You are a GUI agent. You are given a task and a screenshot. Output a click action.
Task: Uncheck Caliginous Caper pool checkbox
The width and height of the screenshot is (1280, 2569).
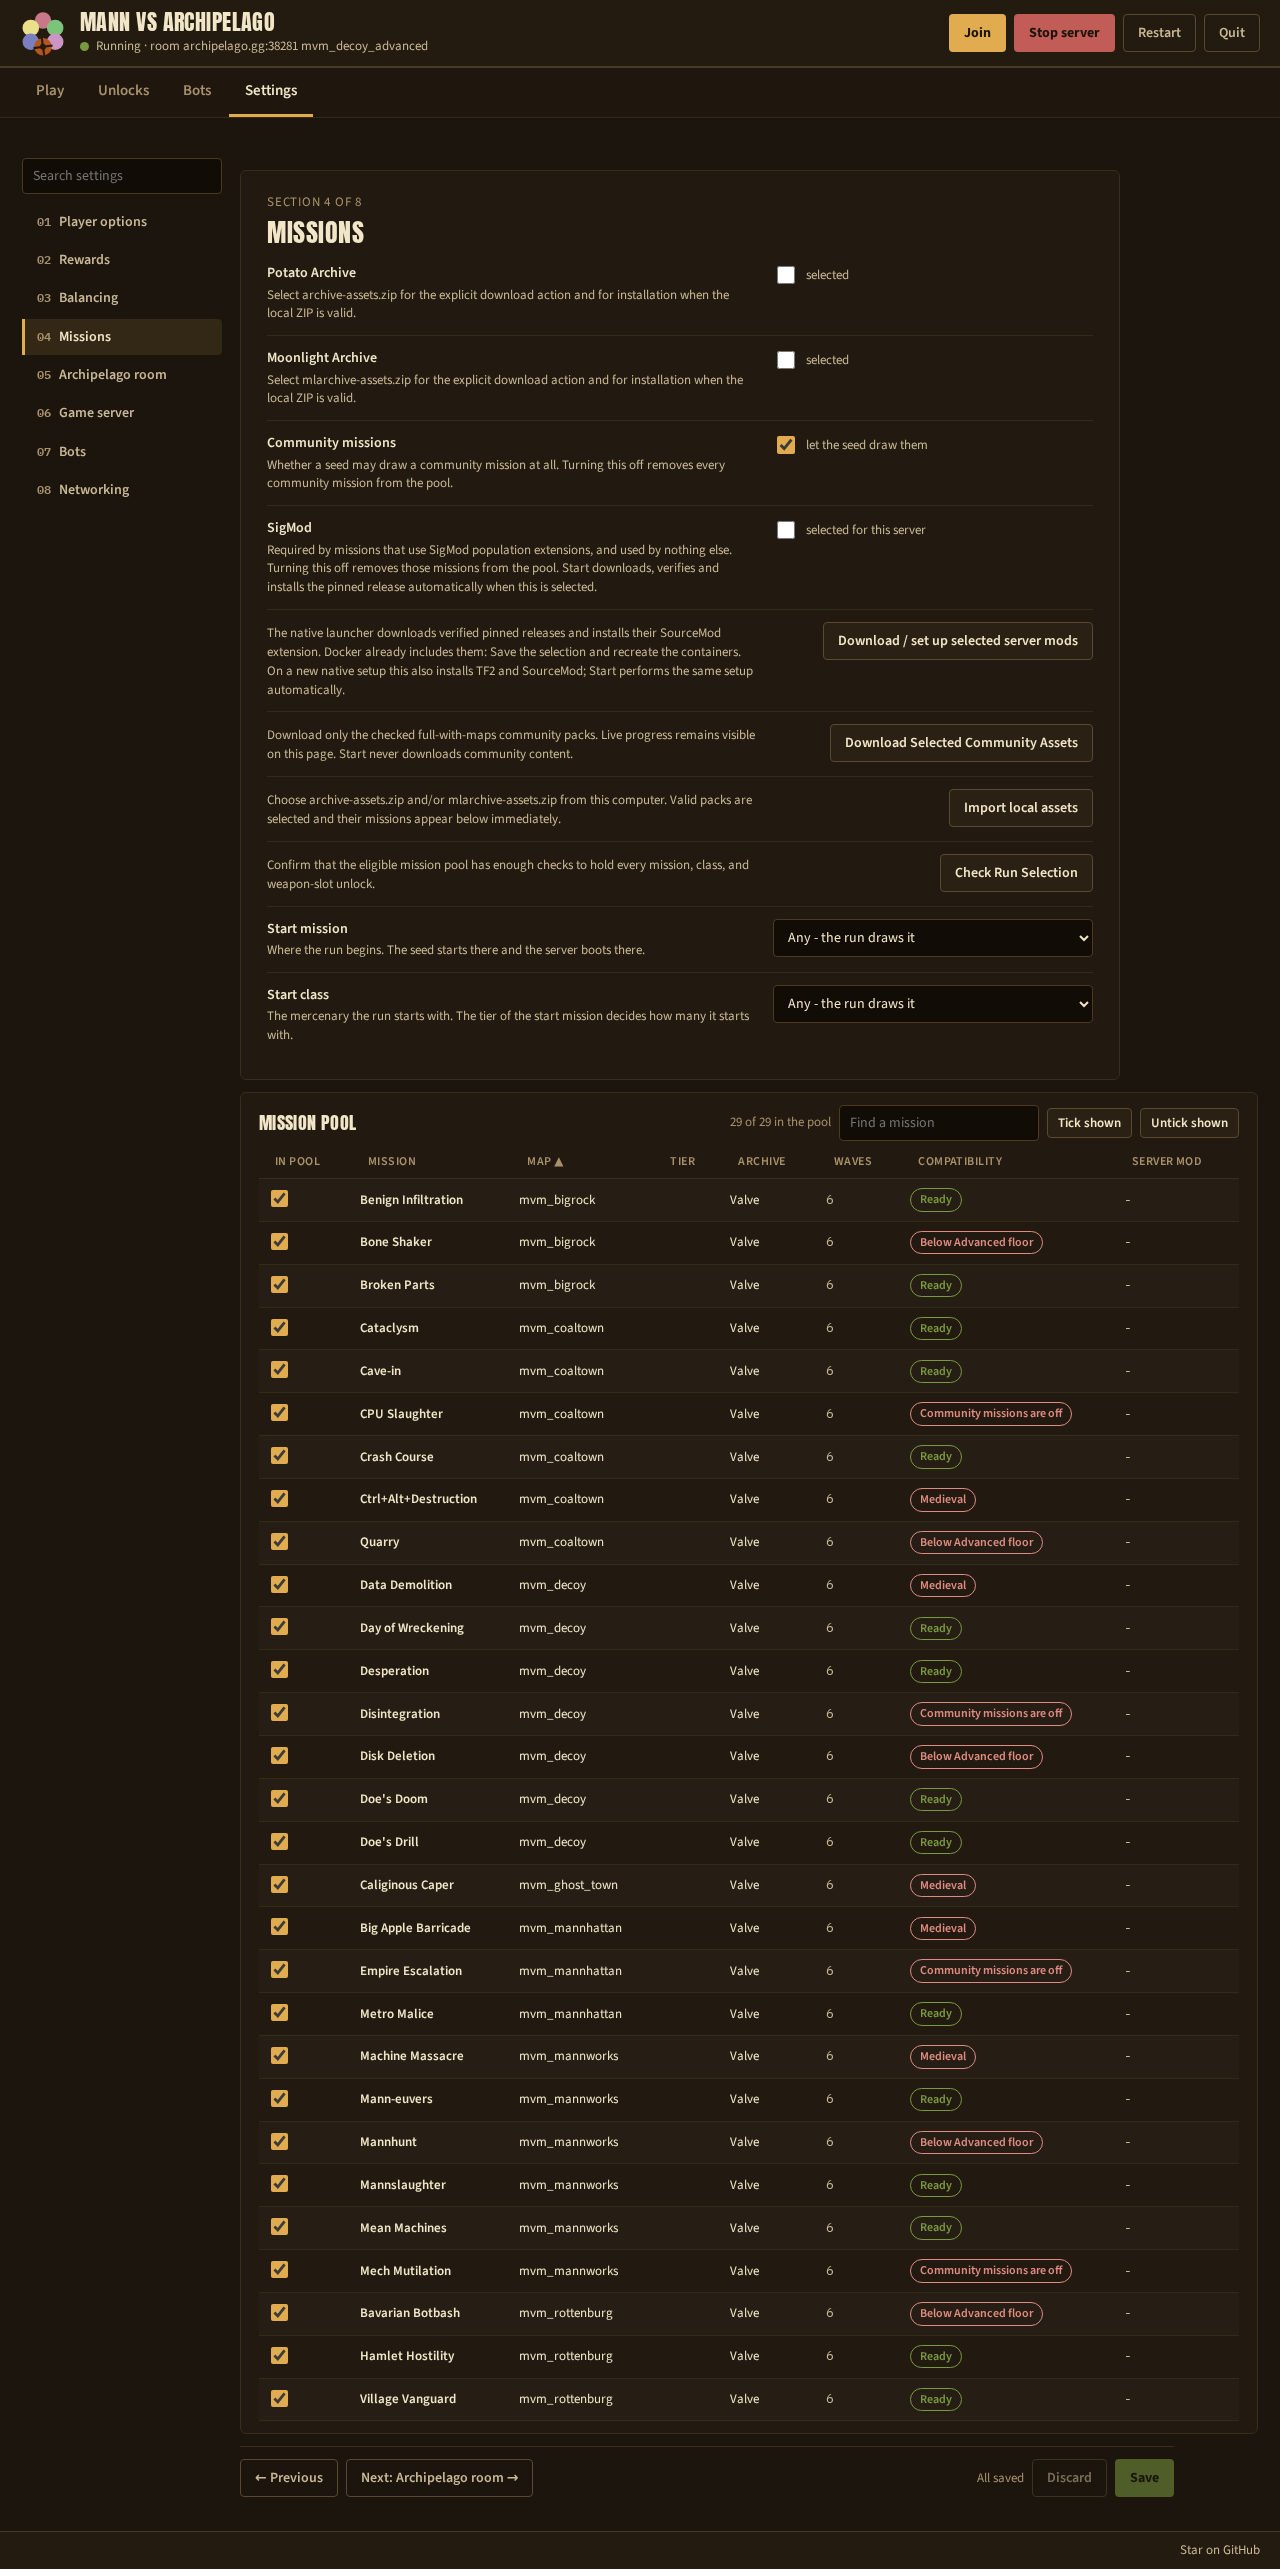point(280,1884)
